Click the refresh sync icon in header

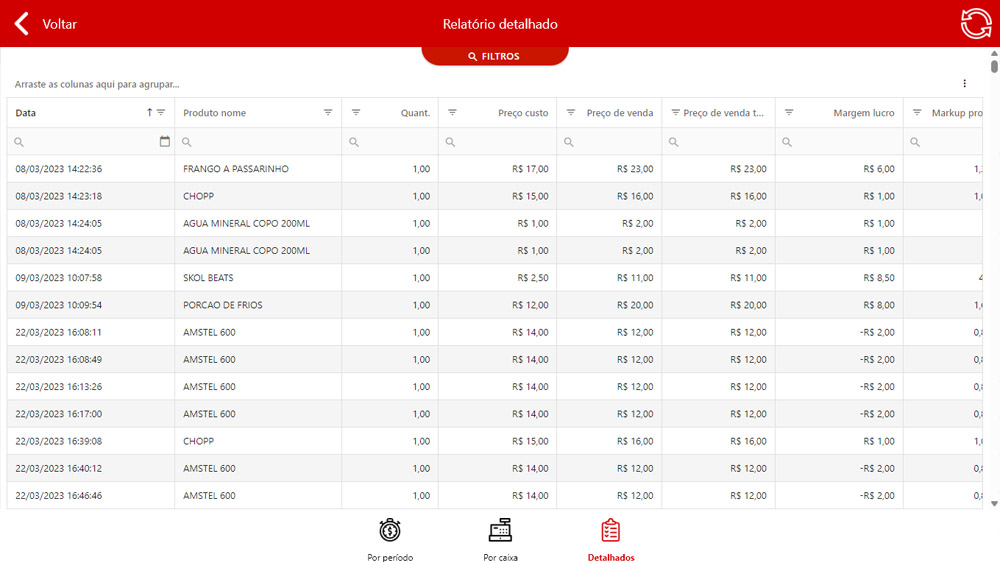976,24
